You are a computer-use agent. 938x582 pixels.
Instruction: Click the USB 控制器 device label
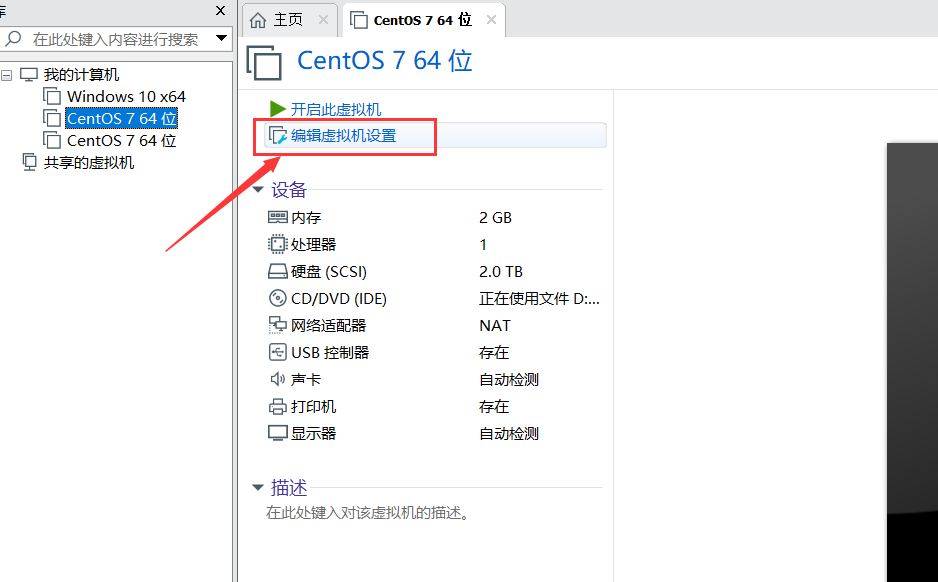click(x=330, y=353)
